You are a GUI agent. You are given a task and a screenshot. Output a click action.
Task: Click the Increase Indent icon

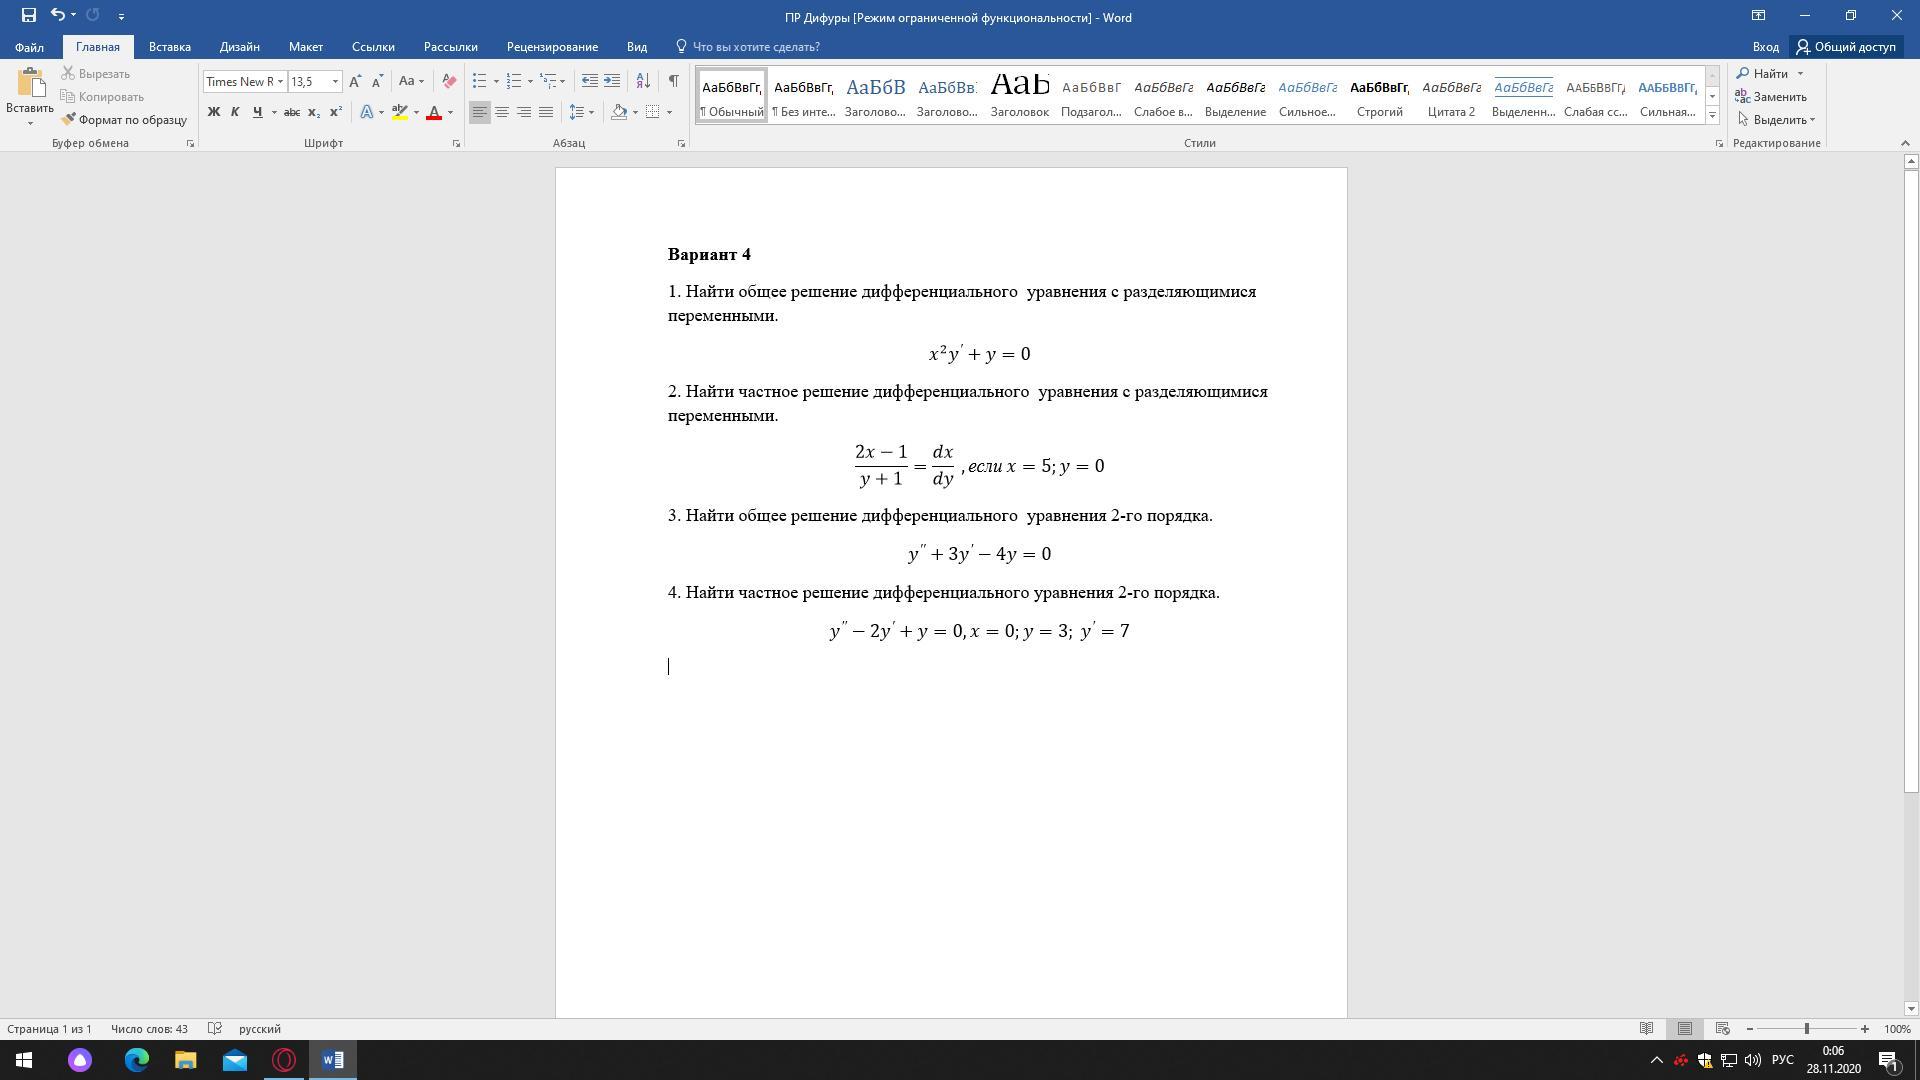pos(612,82)
